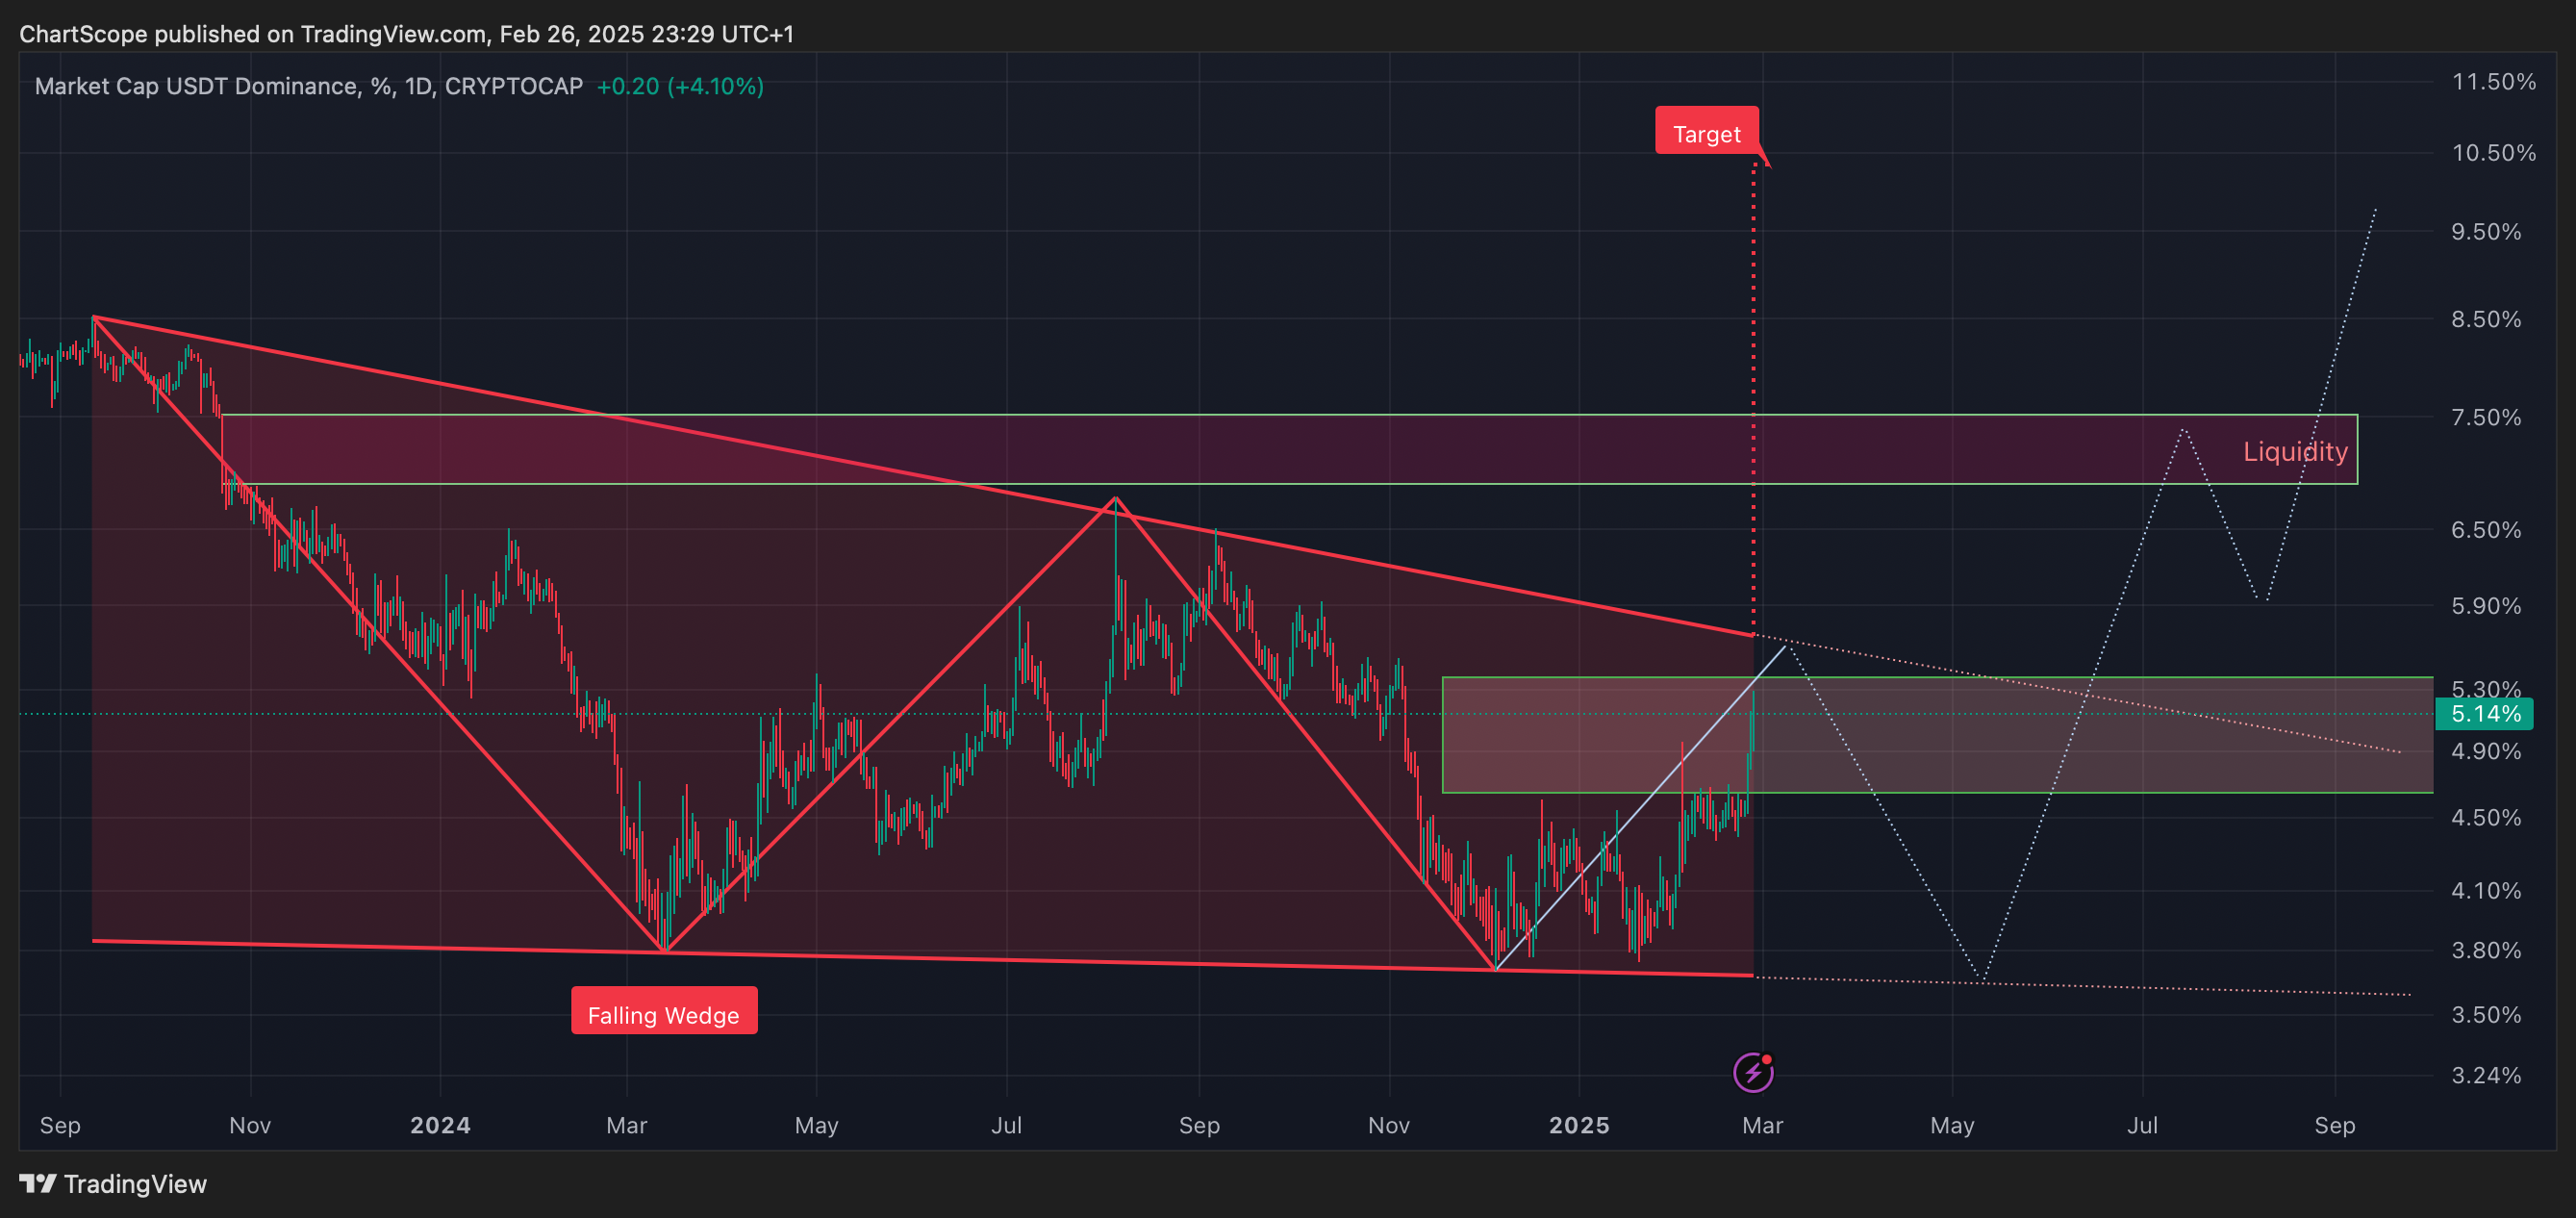Screen dimensions: 2576x1218
Task: Click the +0.20 (+4.10%) change value
Action: click(x=680, y=86)
